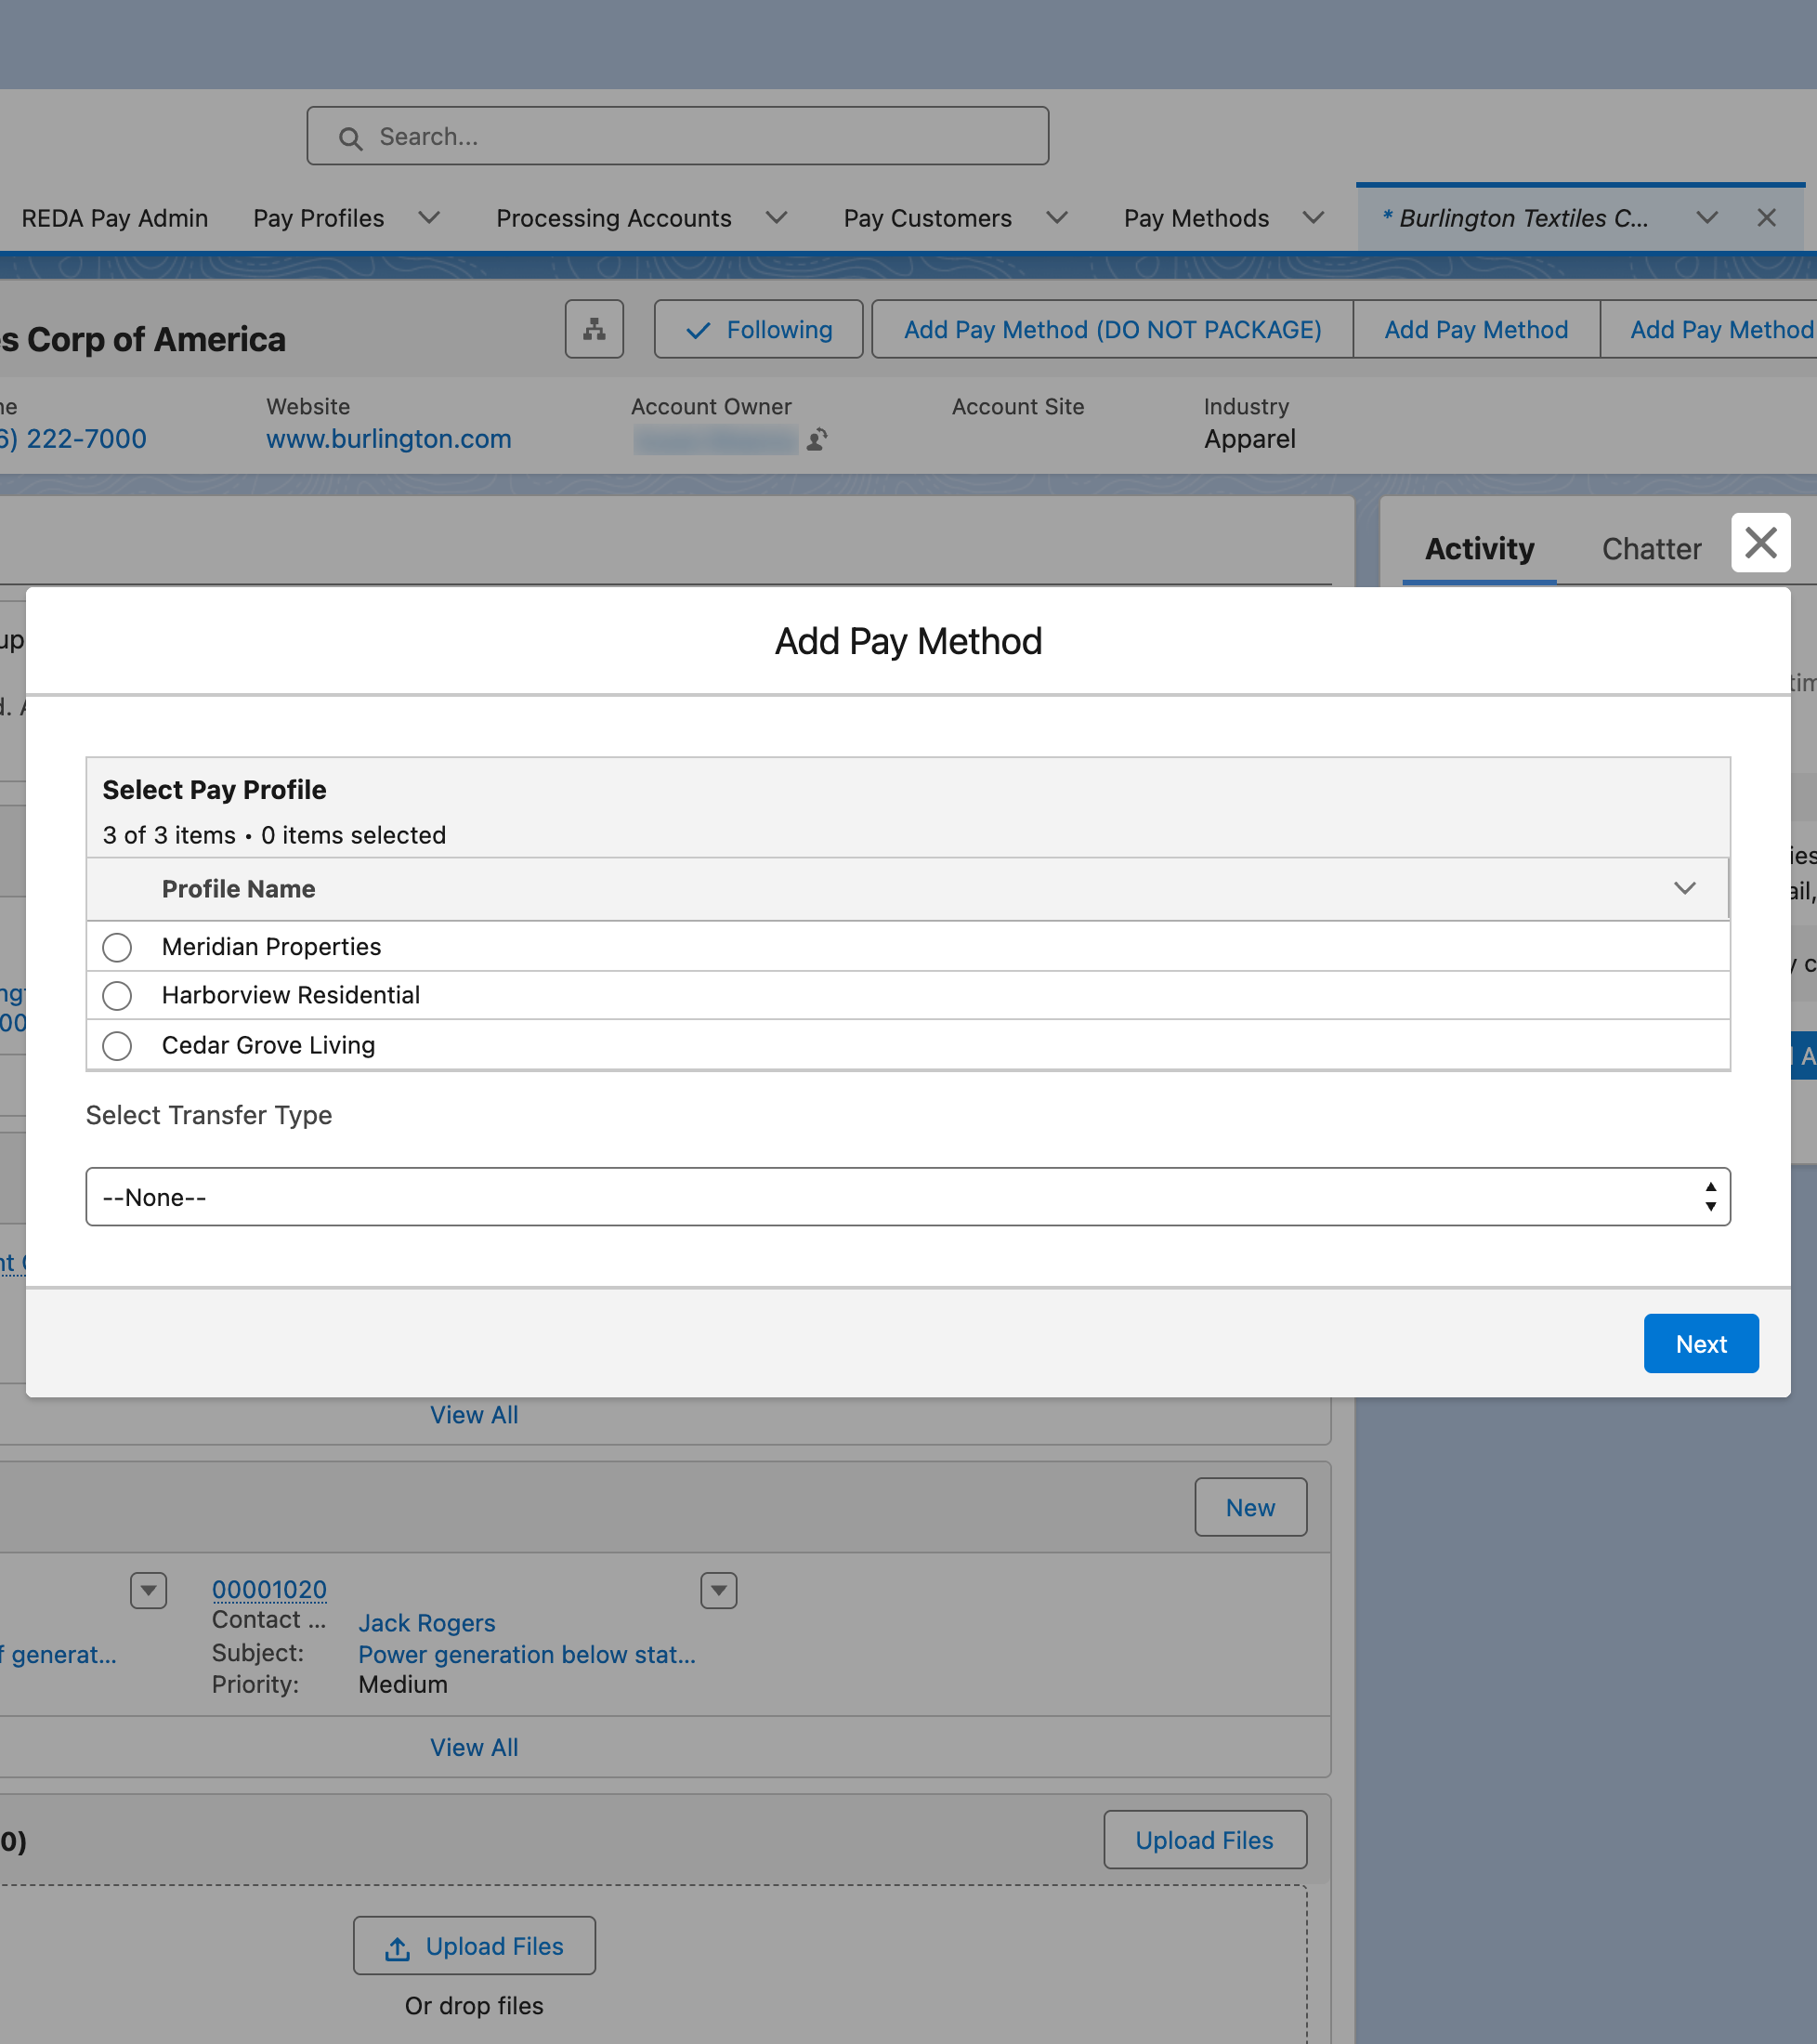
Task: Switch to the Chatter tab
Action: [x=1651, y=549]
